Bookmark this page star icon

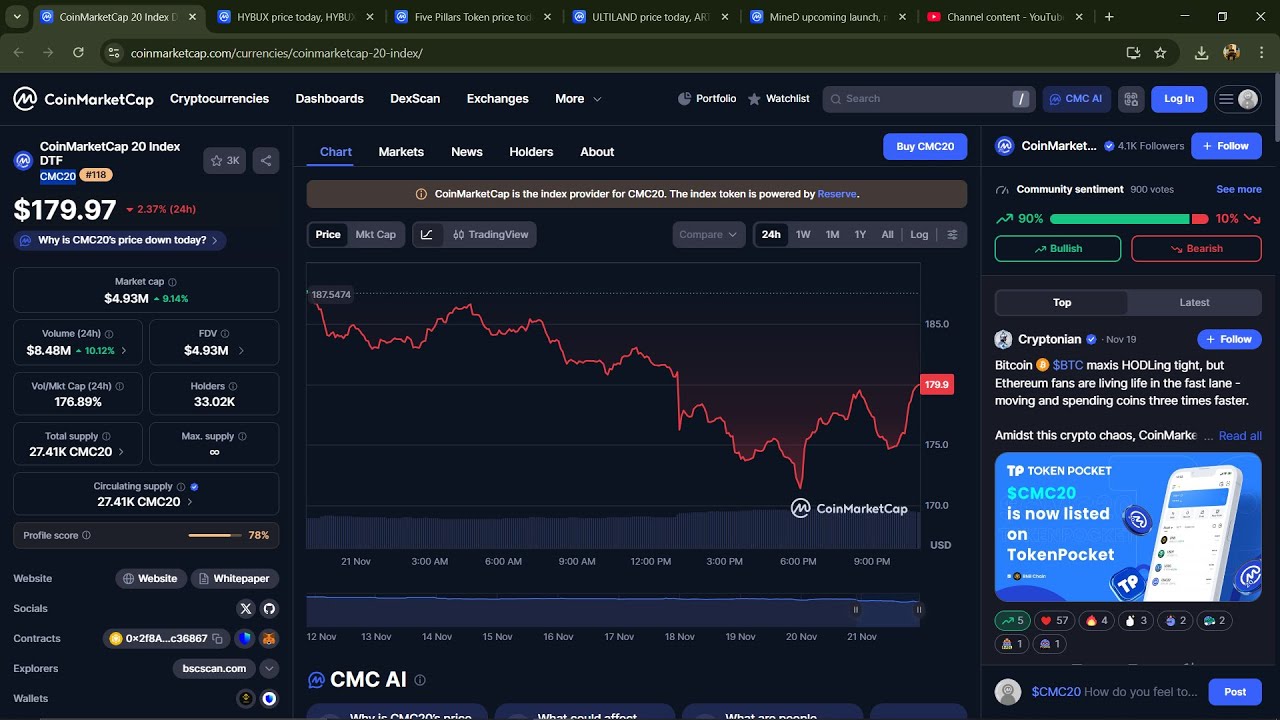click(x=1160, y=52)
